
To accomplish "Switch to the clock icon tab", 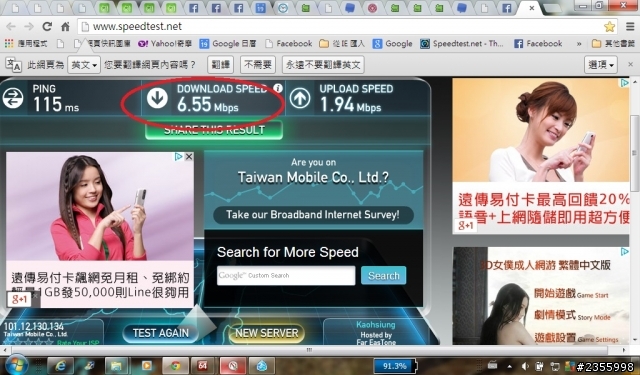I will pos(283,8).
